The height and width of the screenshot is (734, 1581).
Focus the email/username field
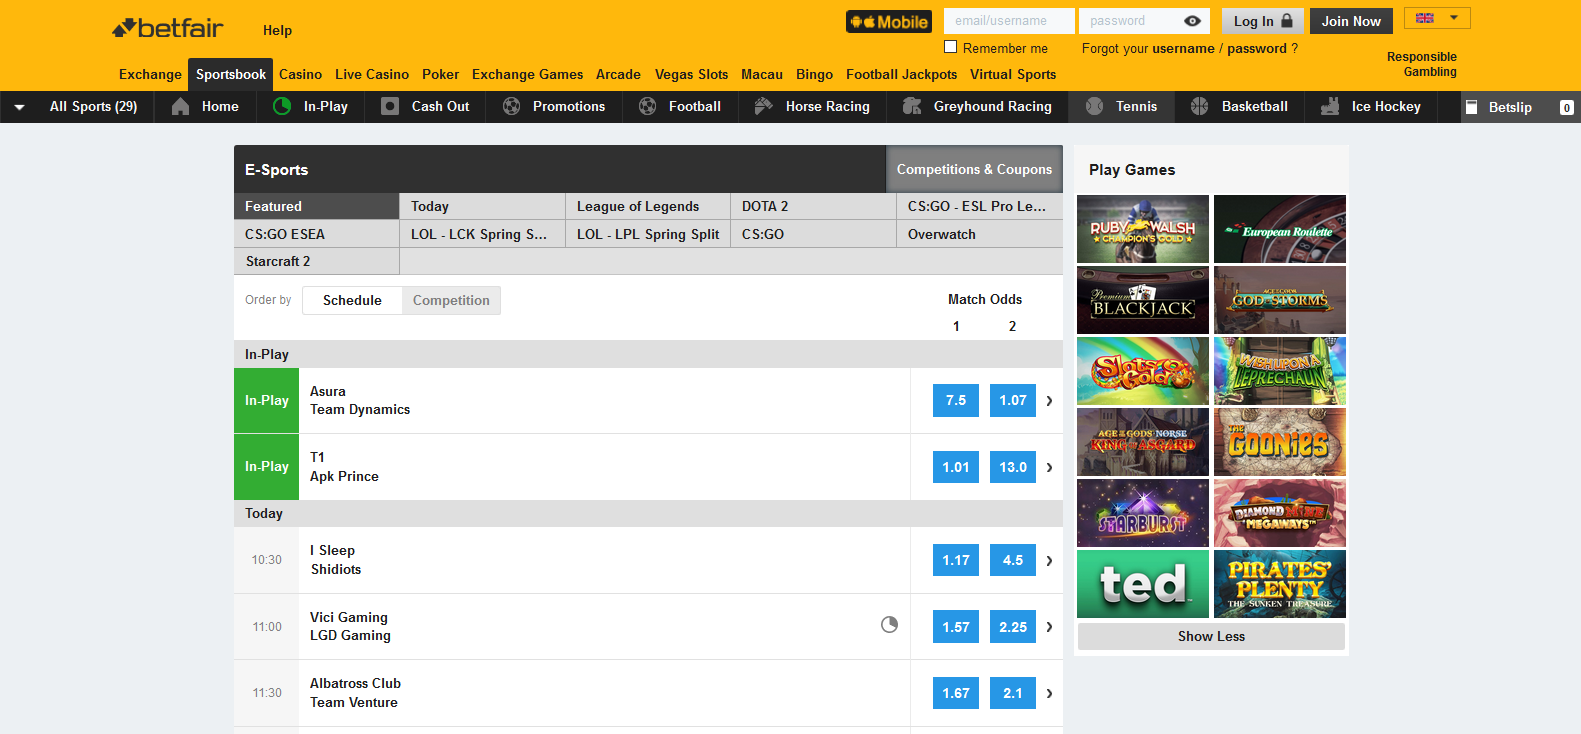[x=1009, y=21]
